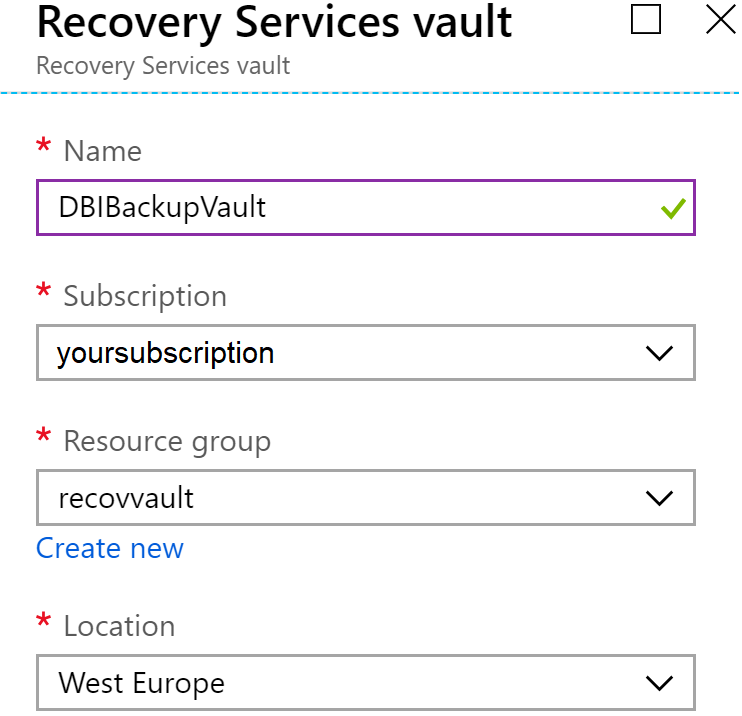Click the red asterisk beside Location
The height and width of the screenshot is (716, 742).
[x=43, y=624]
